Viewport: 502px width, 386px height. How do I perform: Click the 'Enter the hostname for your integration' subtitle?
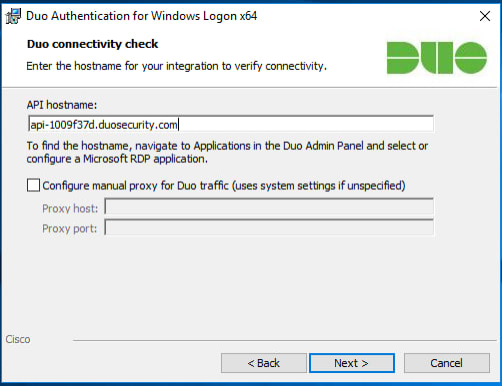point(176,66)
